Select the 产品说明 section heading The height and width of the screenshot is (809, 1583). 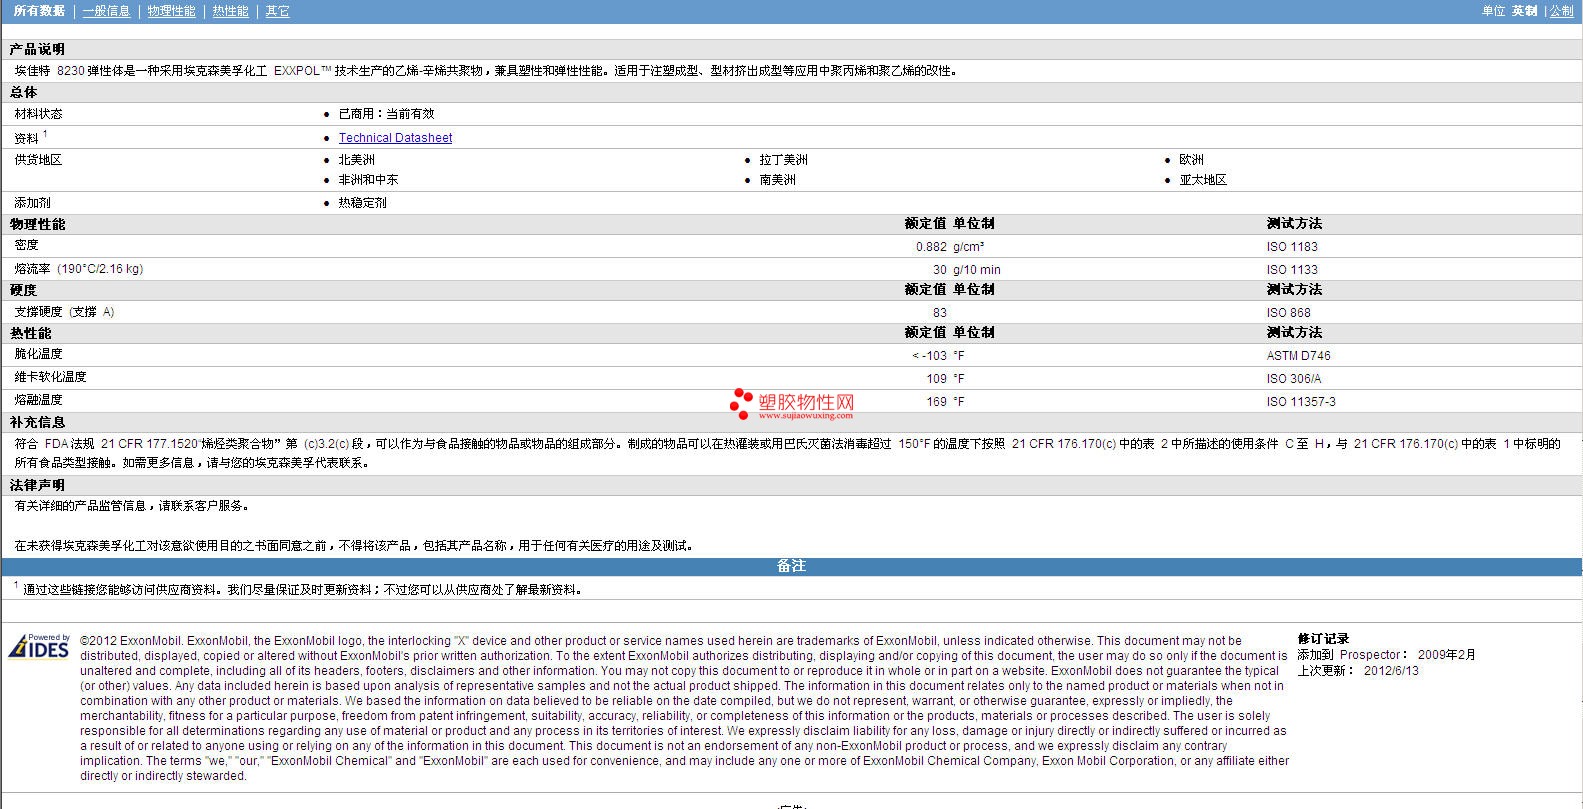pyautogui.click(x=37, y=49)
